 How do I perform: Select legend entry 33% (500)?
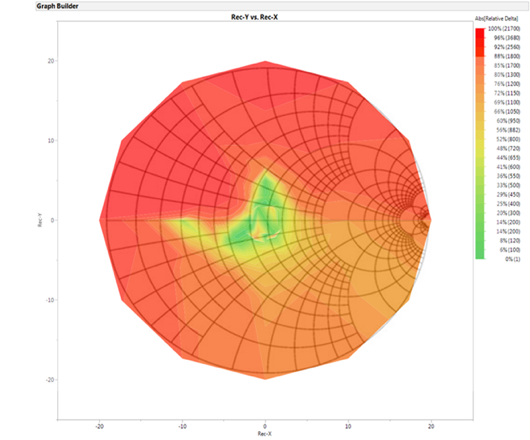point(508,186)
